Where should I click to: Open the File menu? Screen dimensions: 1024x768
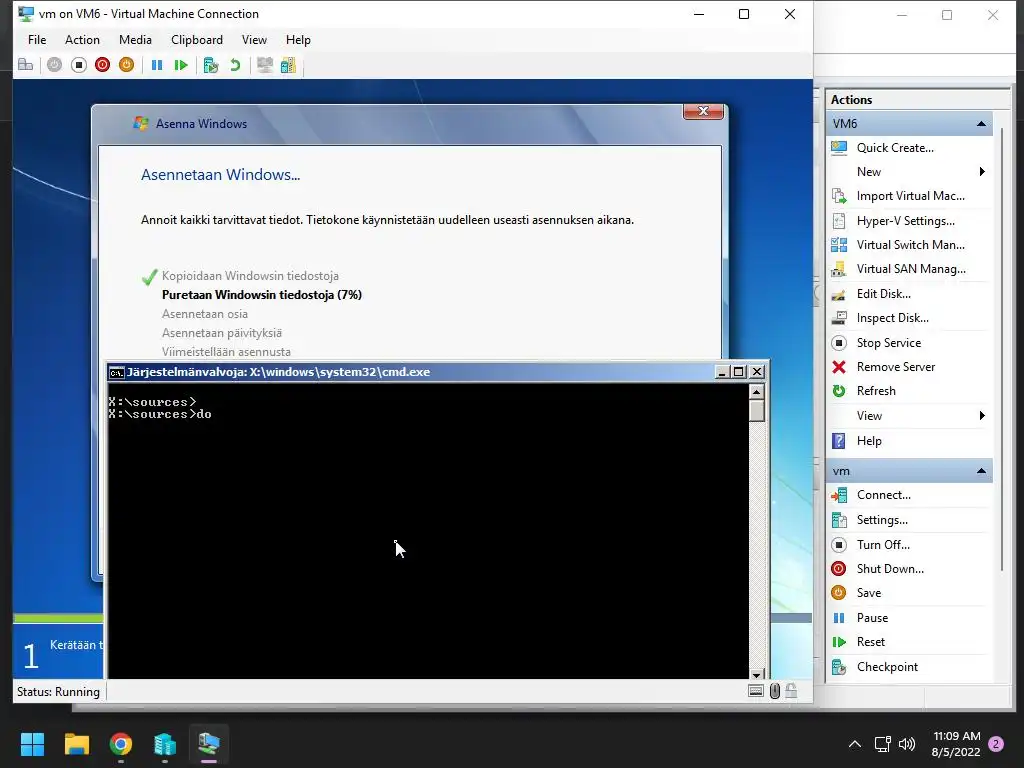tap(37, 40)
